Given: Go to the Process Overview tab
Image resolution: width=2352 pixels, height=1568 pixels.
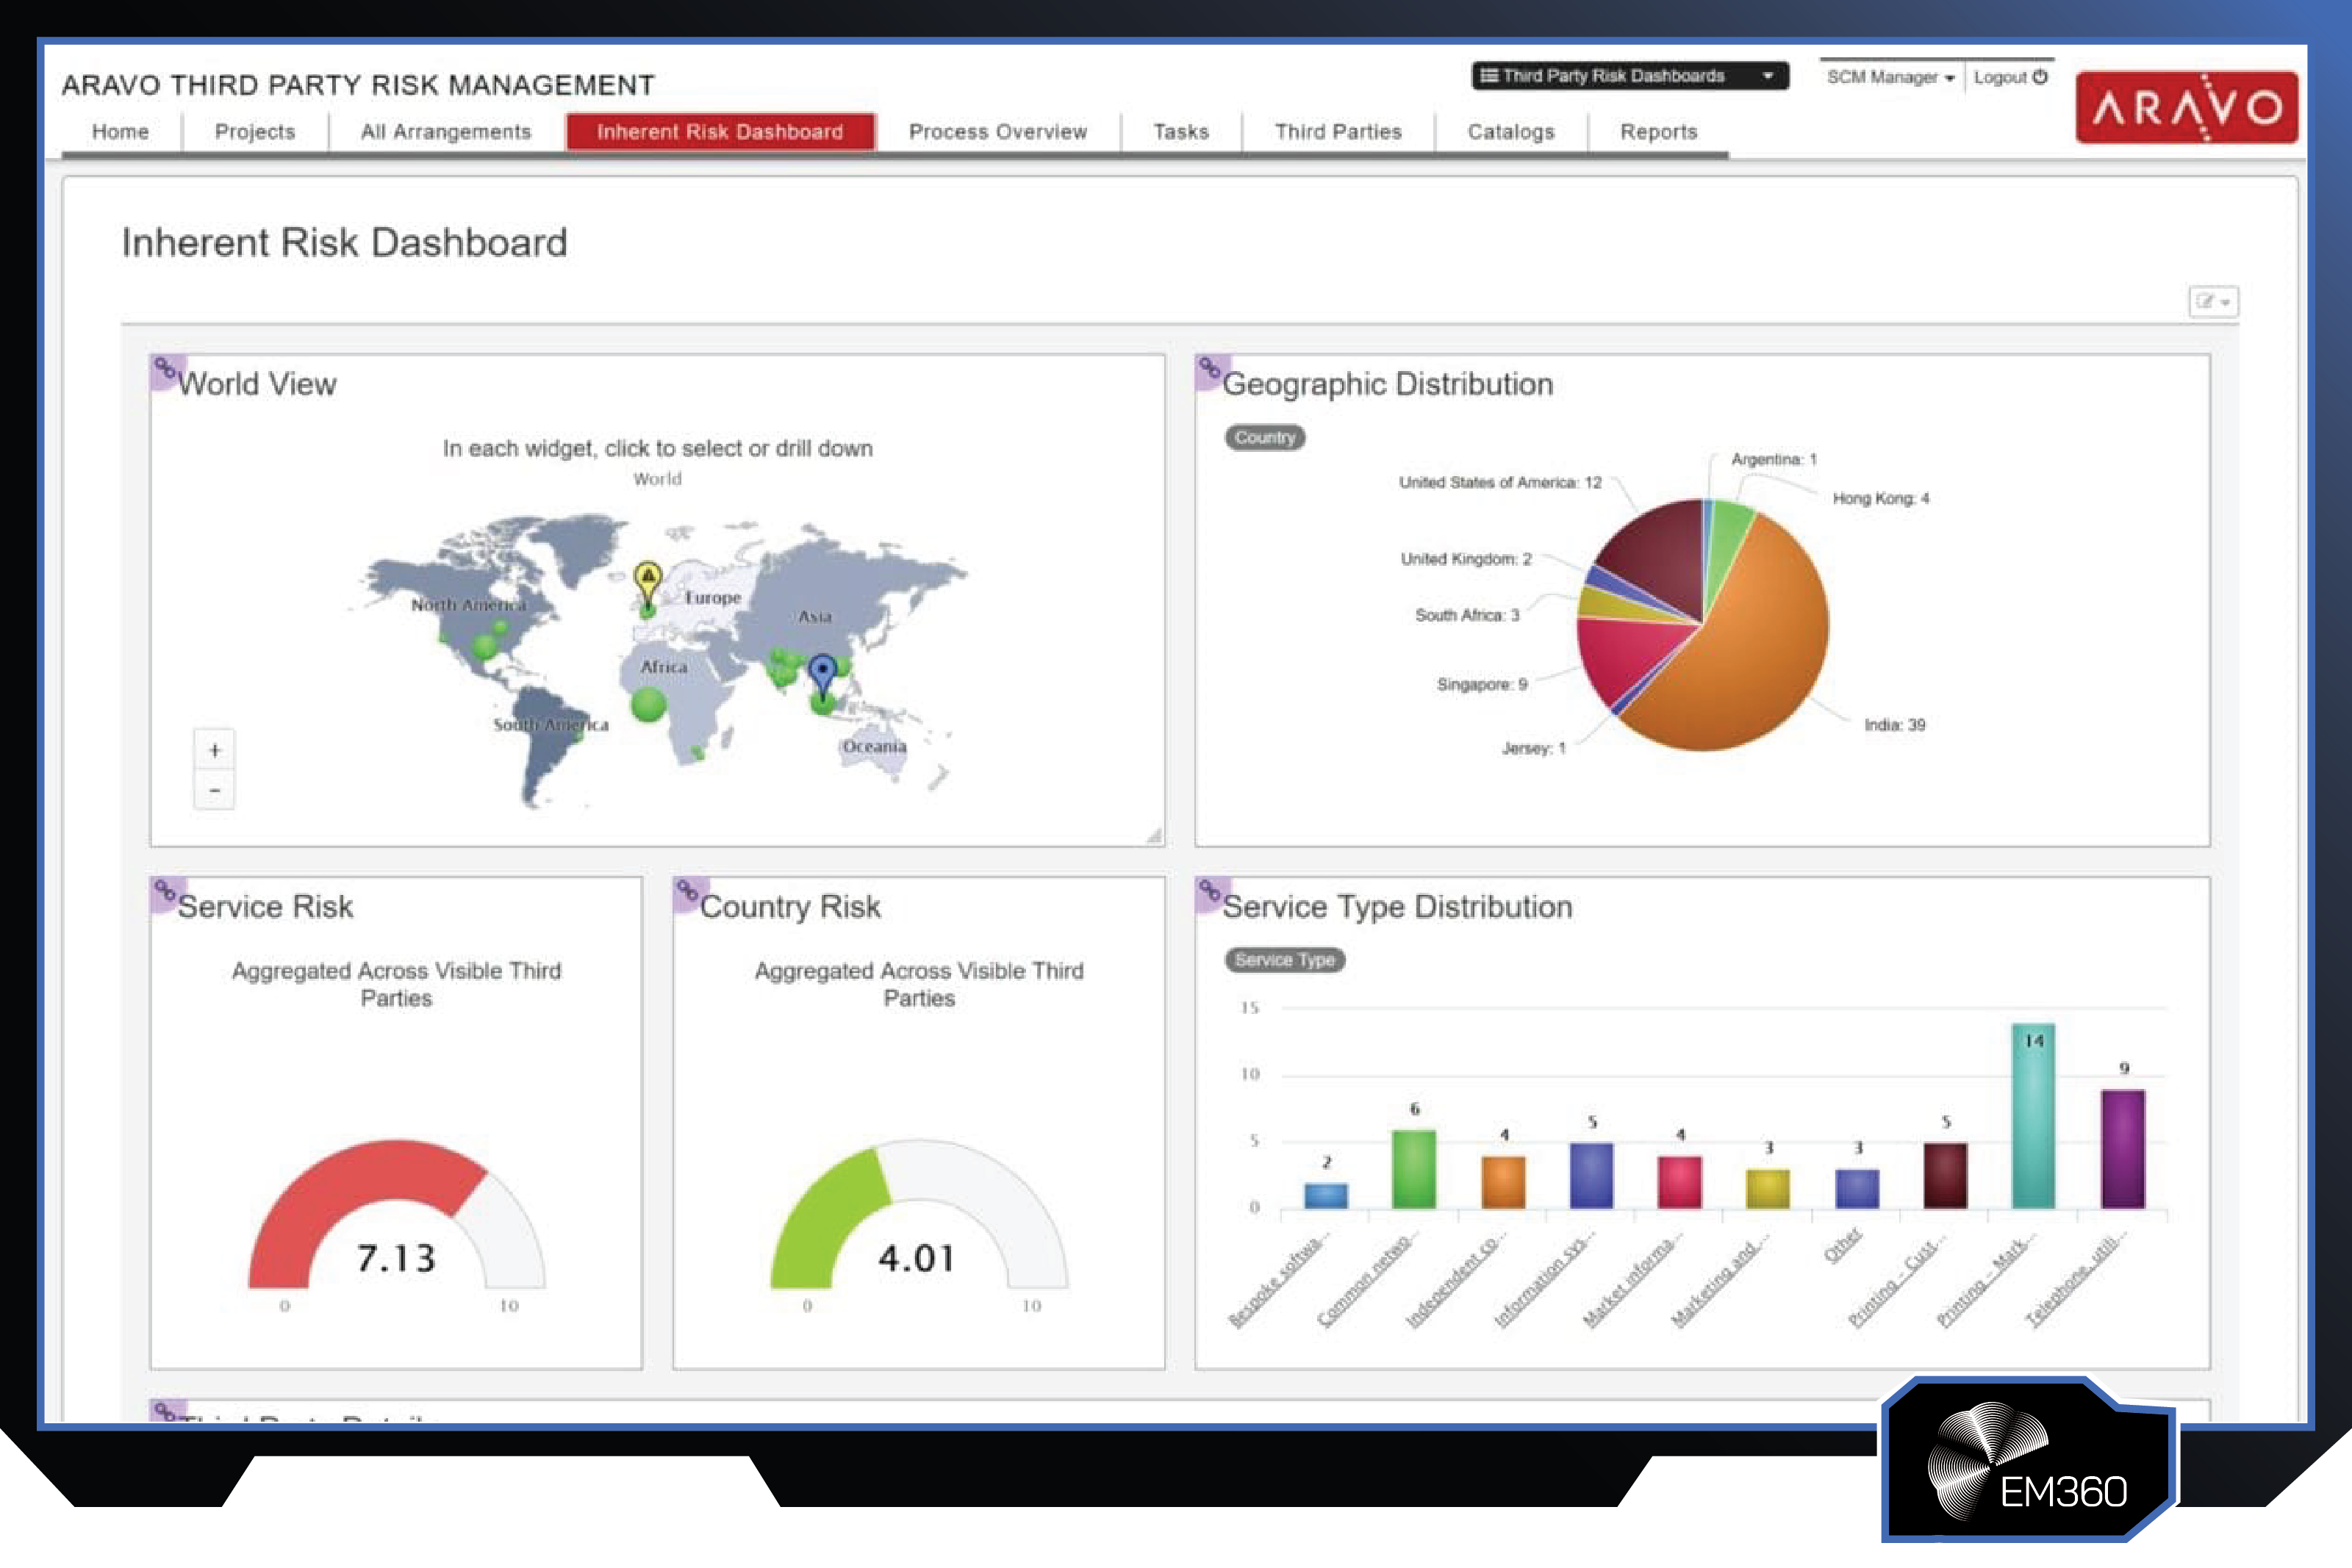Looking at the screenshot, I should (x=998, y=132).
